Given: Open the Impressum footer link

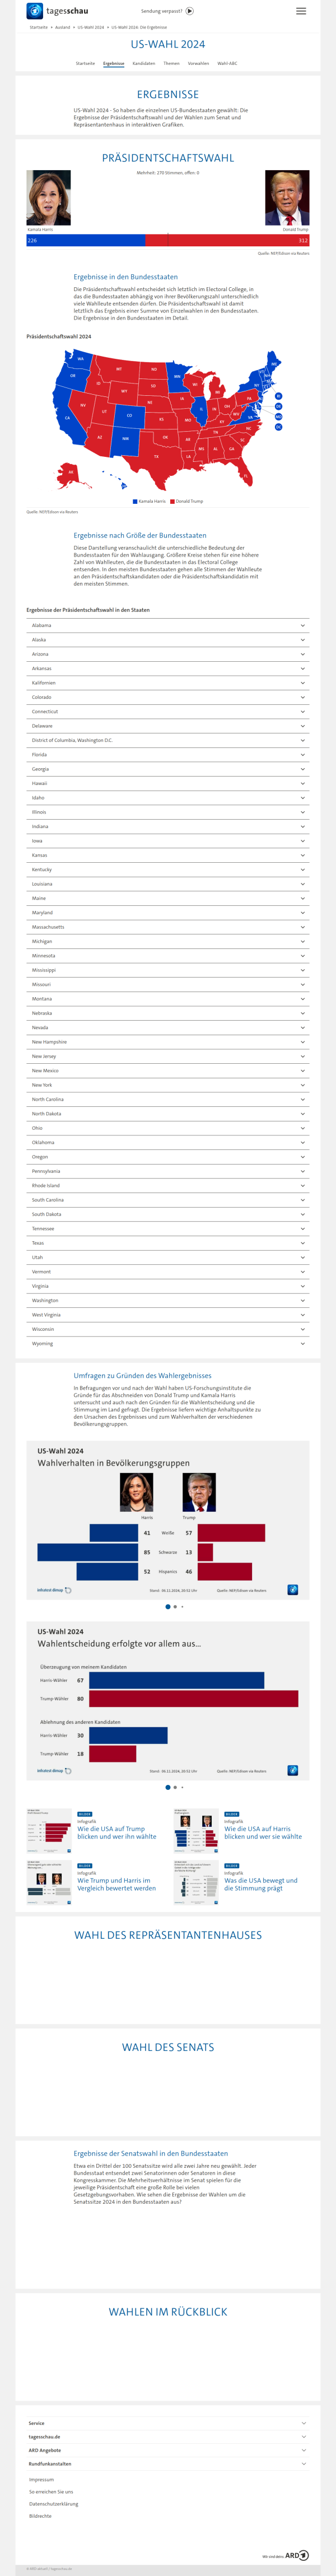Looking at the screenshot, I should click(x=42, y=2480).
